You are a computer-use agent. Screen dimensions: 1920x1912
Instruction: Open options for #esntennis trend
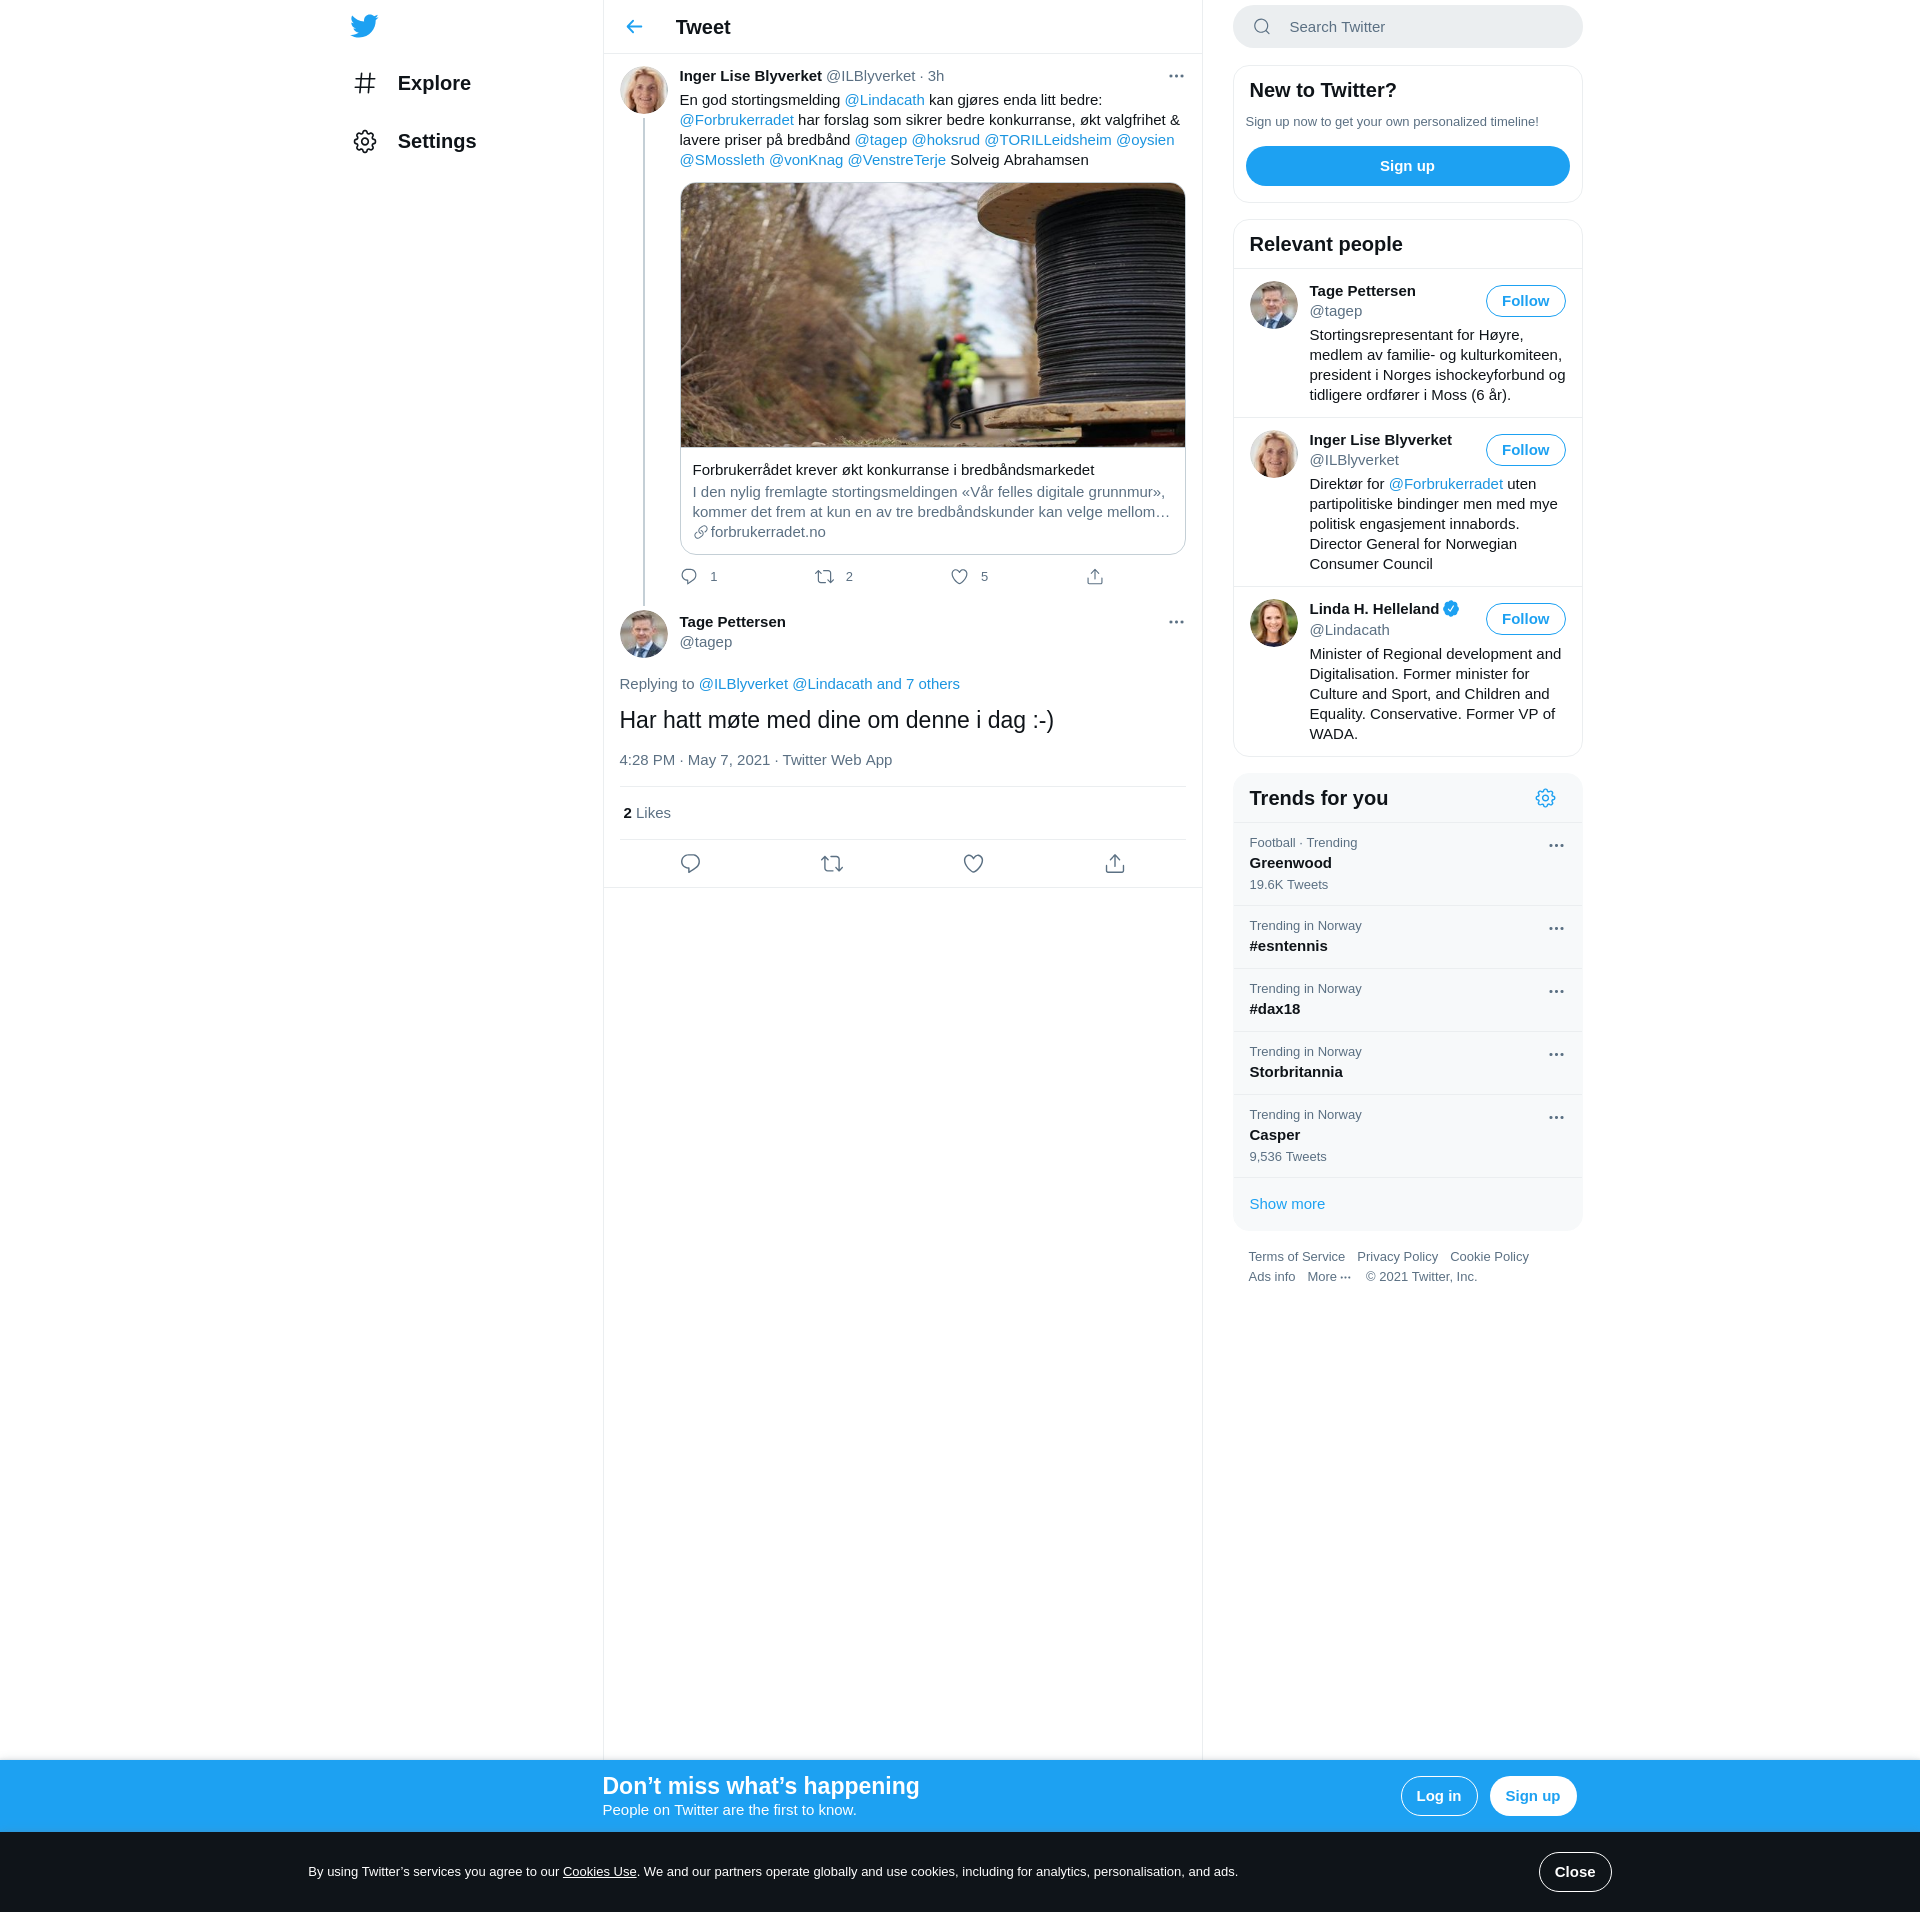point(1556,929)
